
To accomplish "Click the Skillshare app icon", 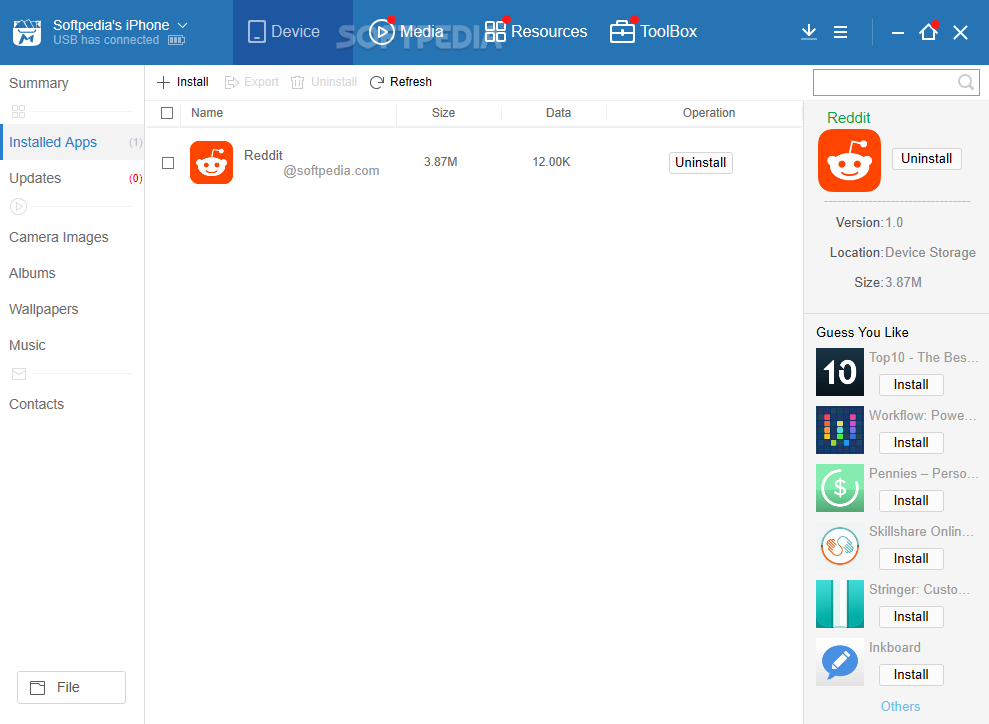I will 840,546.
